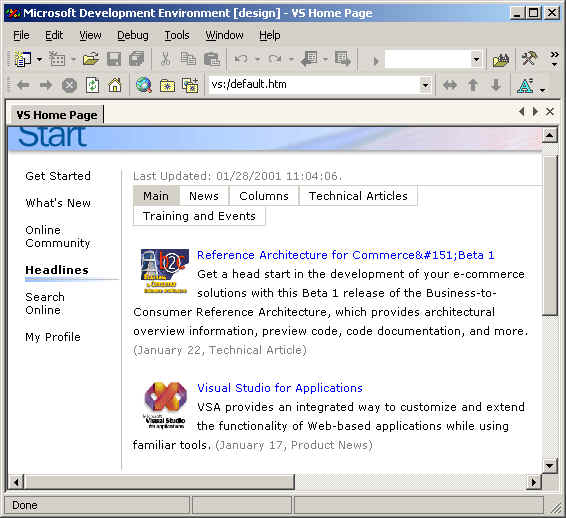566x518 pixels.
Task: Click the Sync Contents double arrow icon
Action: coord(450,85)
